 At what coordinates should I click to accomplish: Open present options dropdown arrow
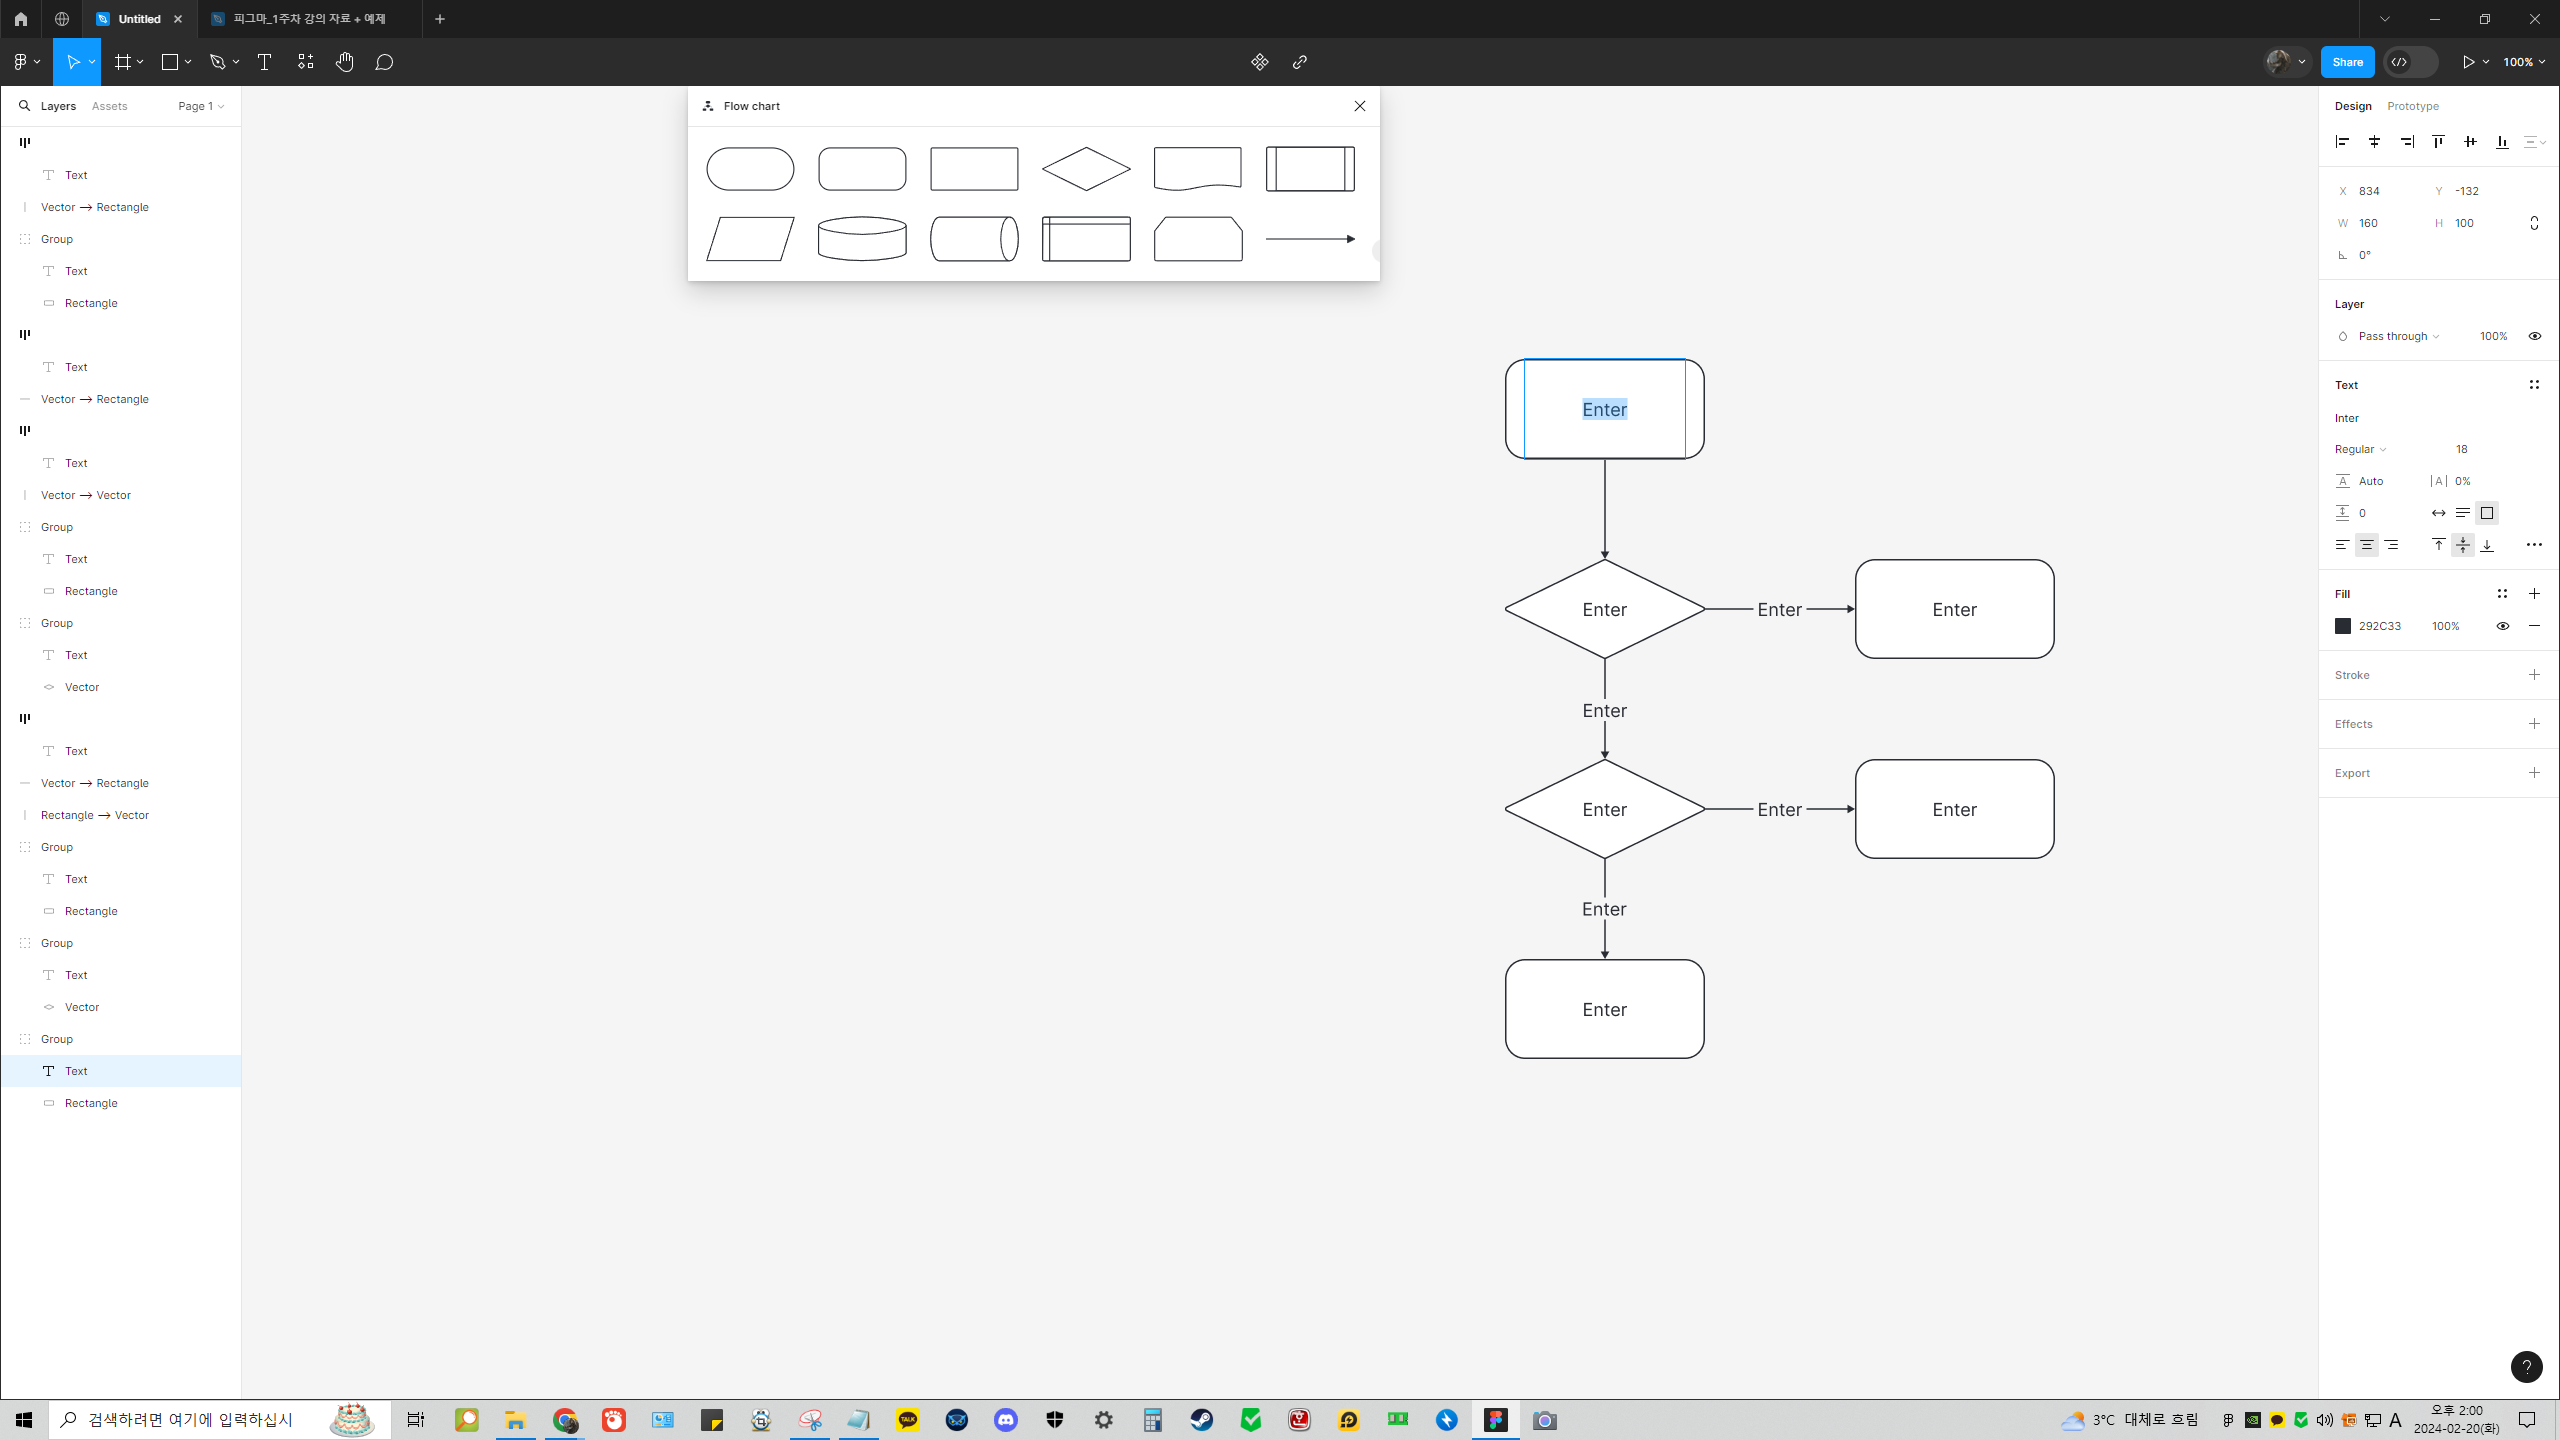[2486, 62]
